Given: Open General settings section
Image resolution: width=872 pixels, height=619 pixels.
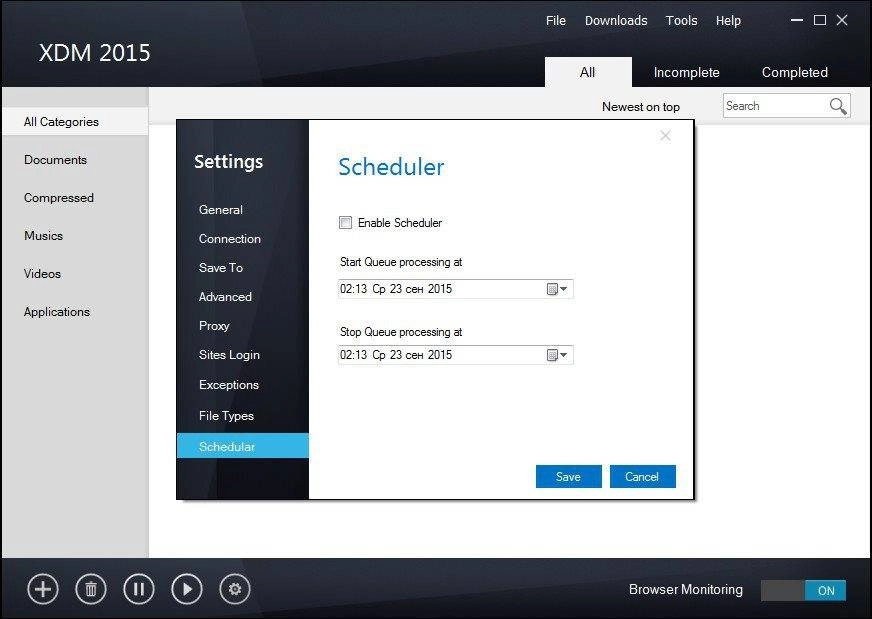Looking at the screenshot, I should point(221,210).
